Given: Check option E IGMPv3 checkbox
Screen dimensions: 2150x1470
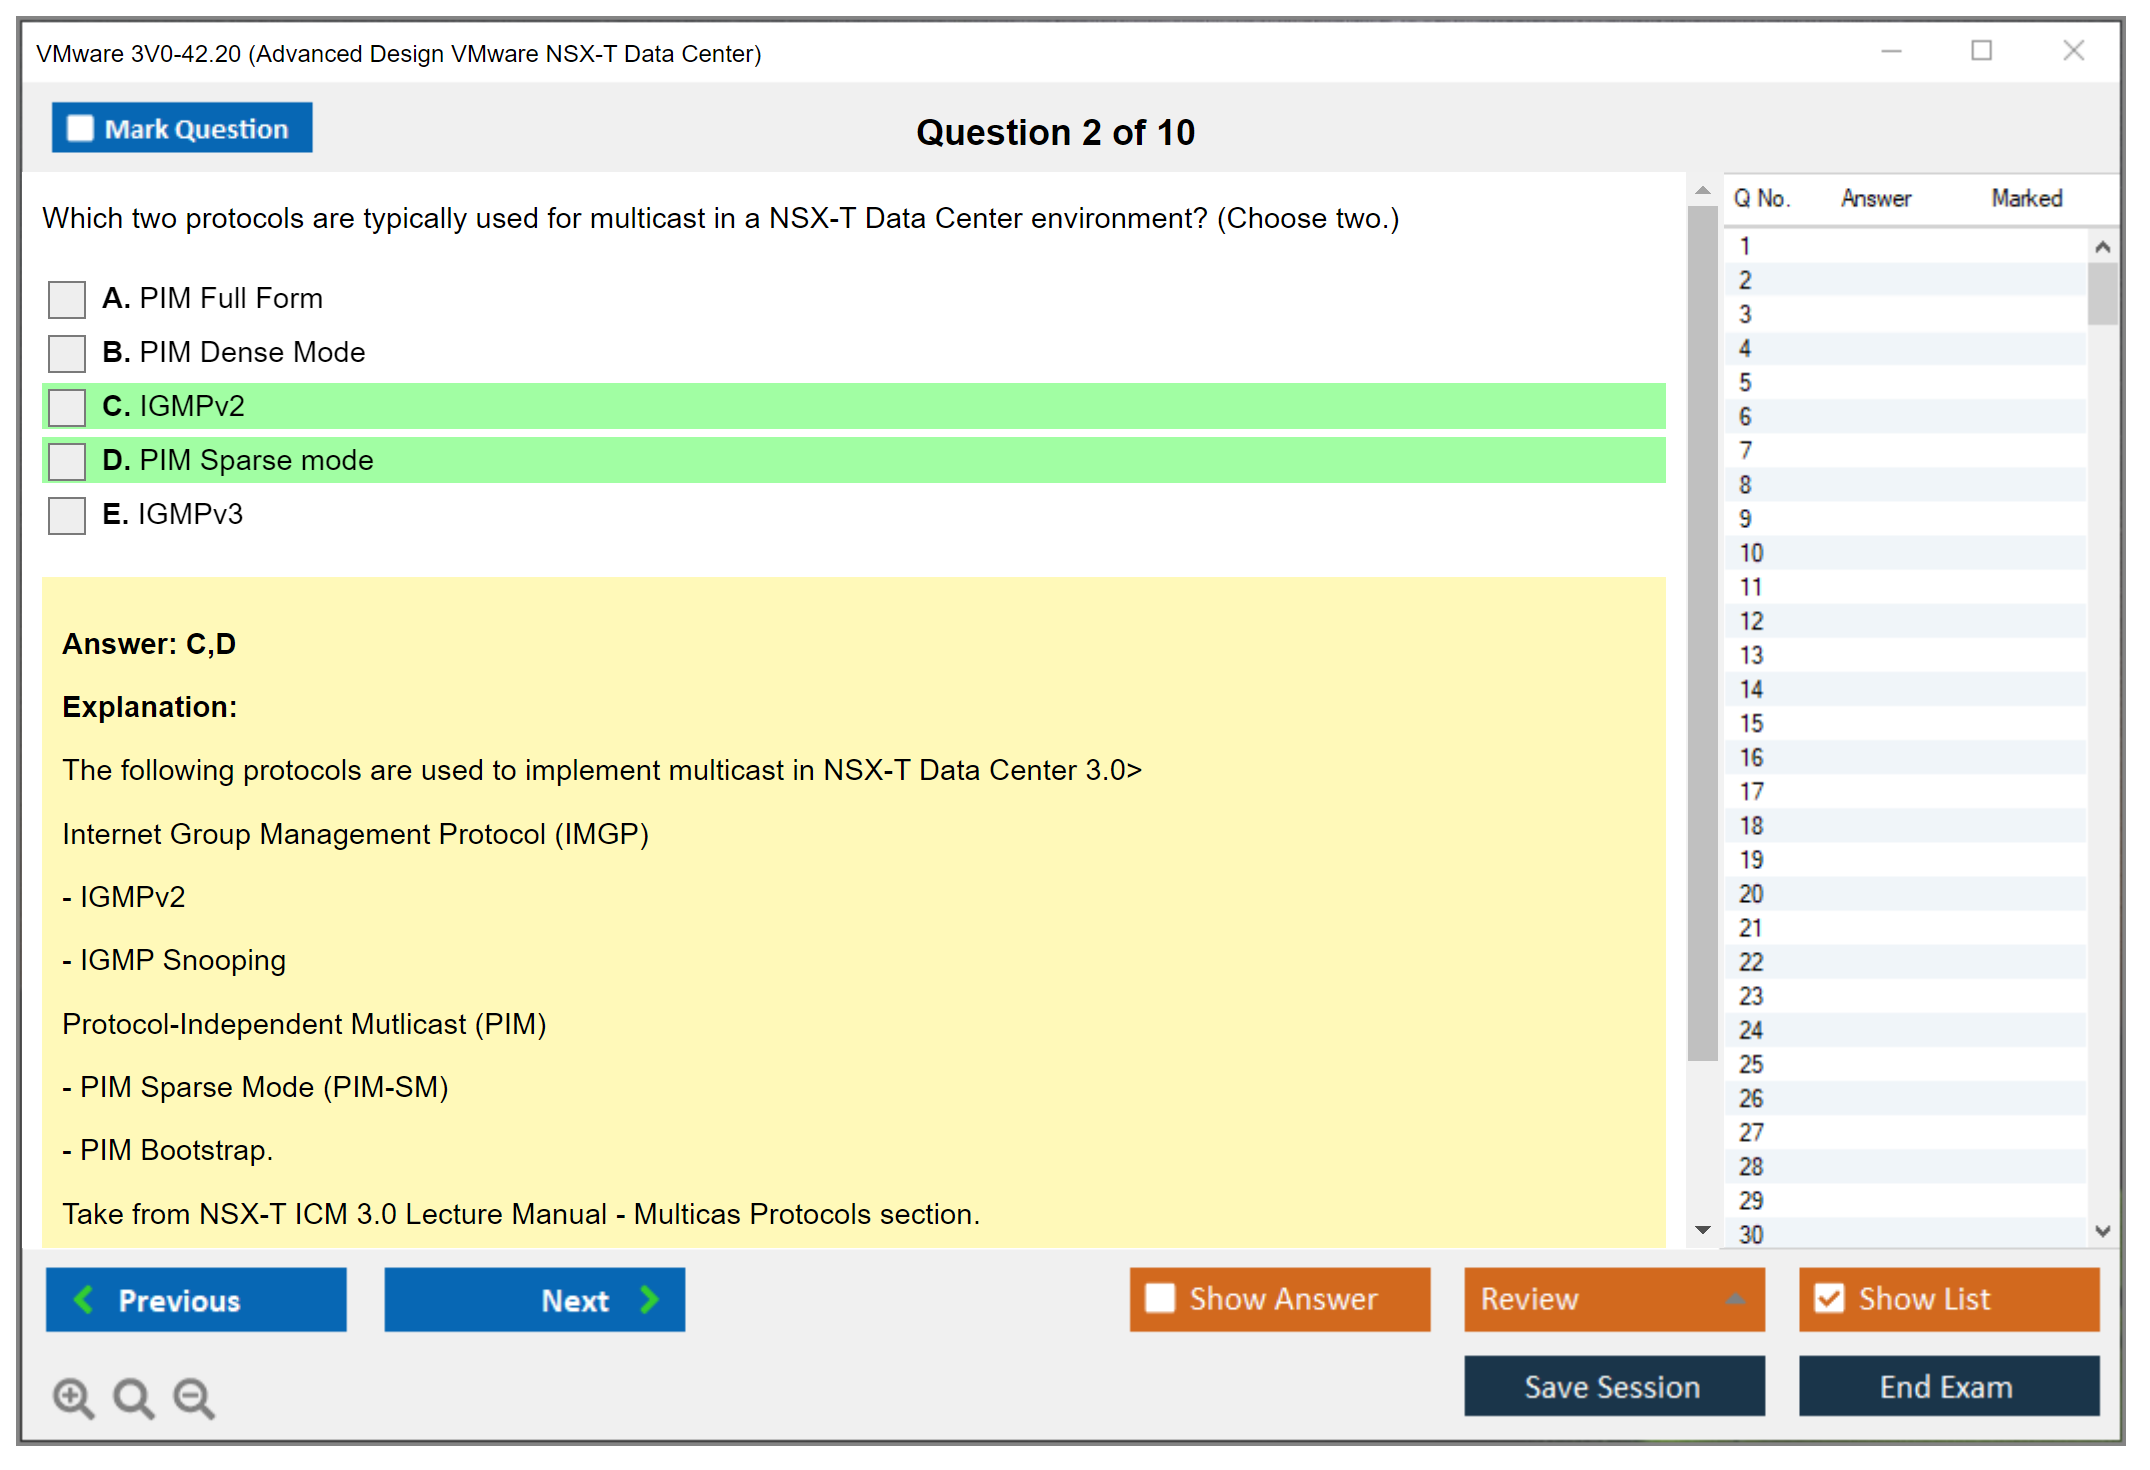Looking at the screenshot, I should 67,515.
